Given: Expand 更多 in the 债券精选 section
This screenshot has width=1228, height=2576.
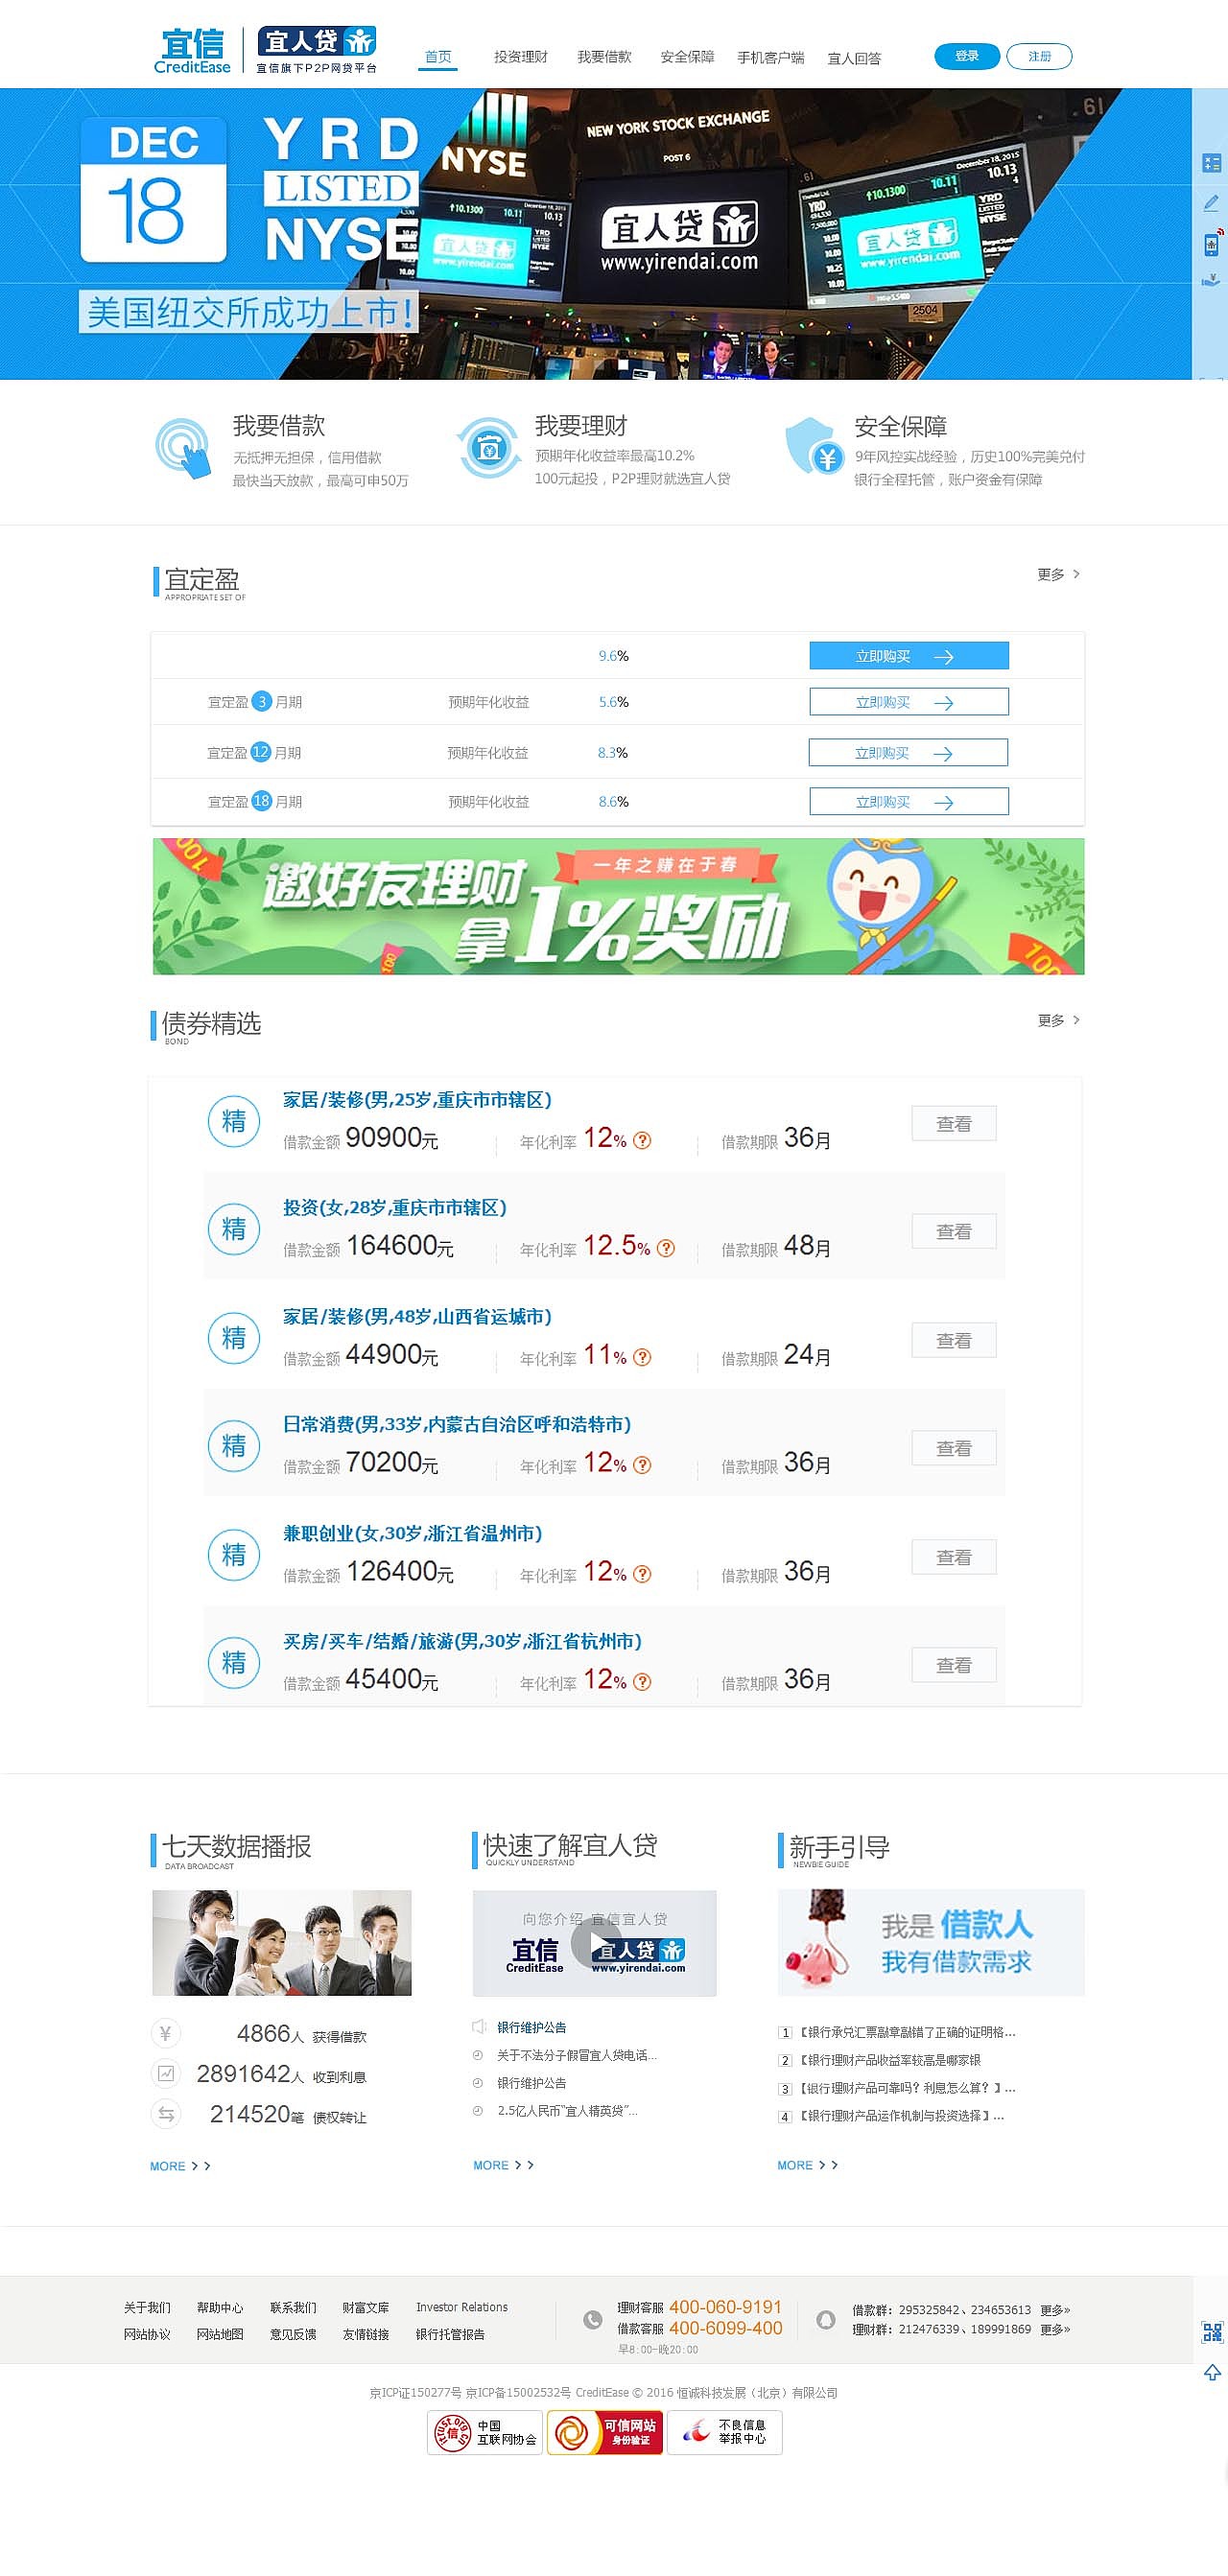Looking at the screenshot, I should click(x=1059, y=1020).
